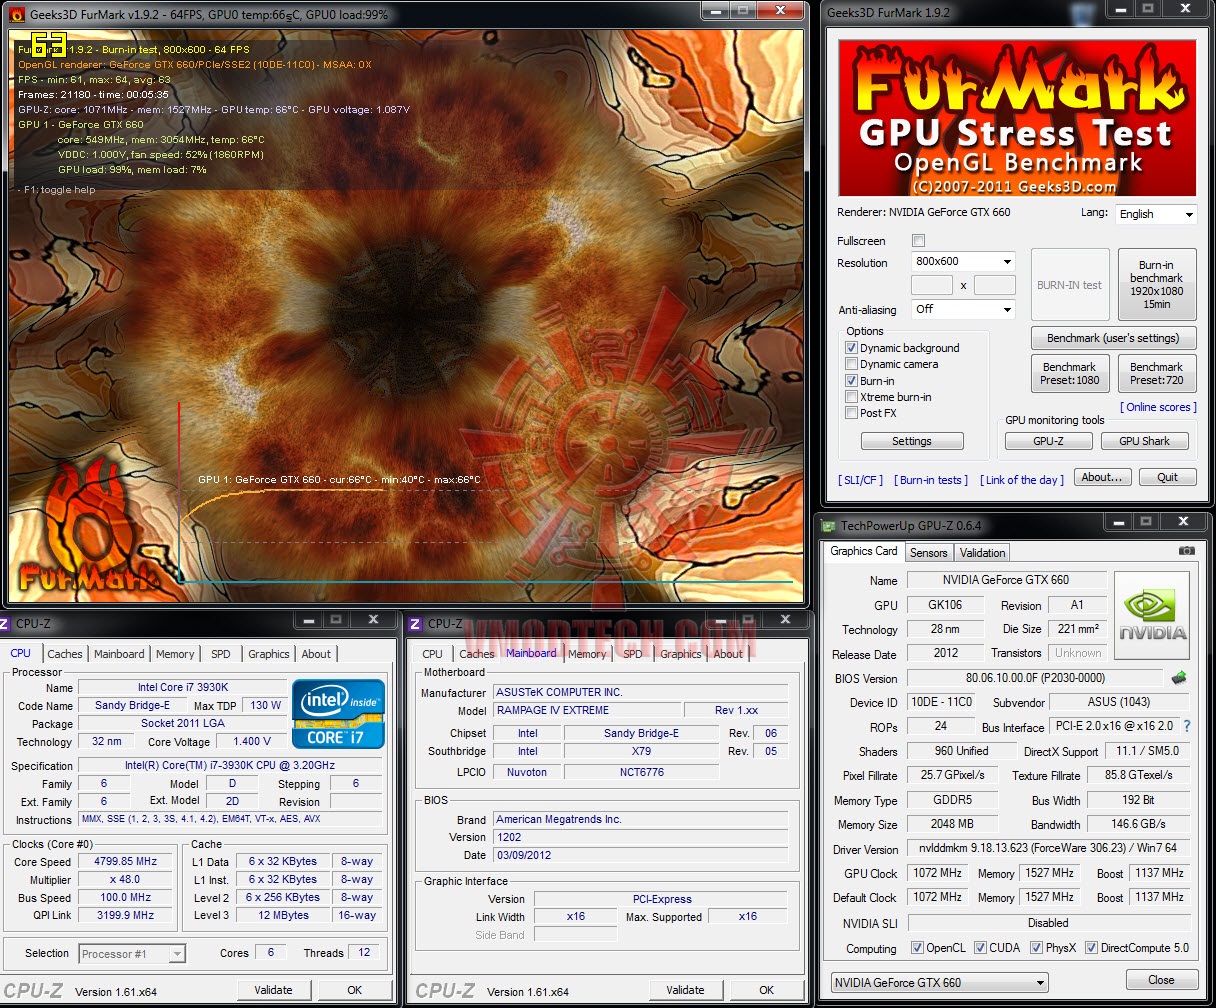Uncheck the Burn-in option
The image size is (1216, 1008).
point(852,381)
